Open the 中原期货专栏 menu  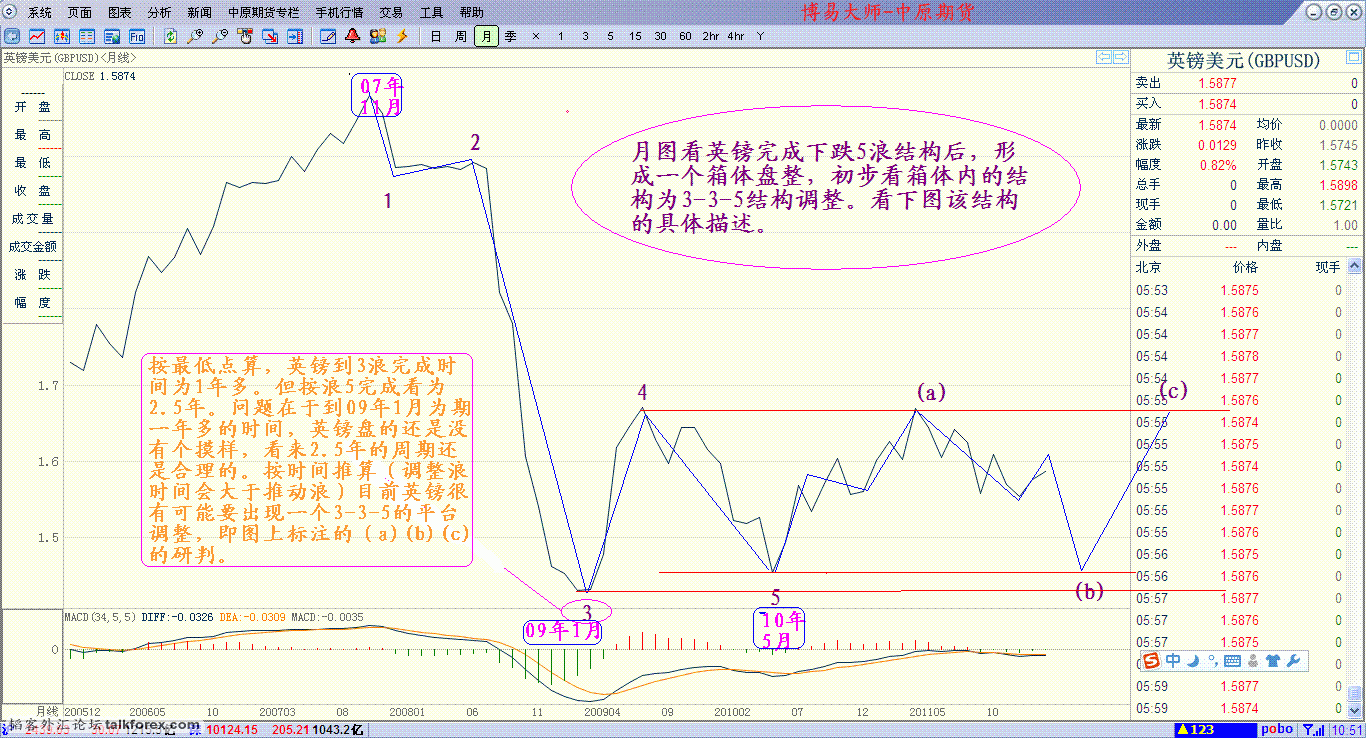click(263, 13)
